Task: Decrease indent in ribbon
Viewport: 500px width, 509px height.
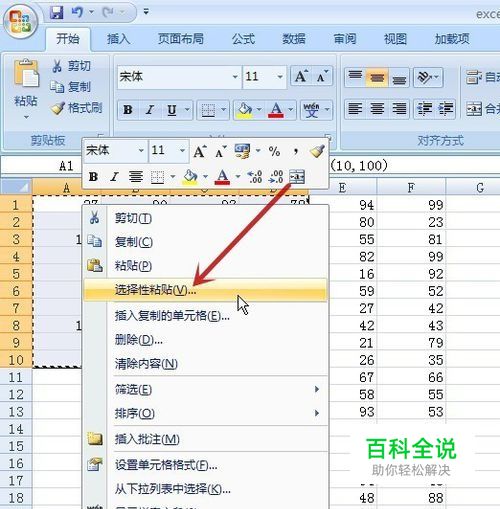Action: [x=425, y=109]
